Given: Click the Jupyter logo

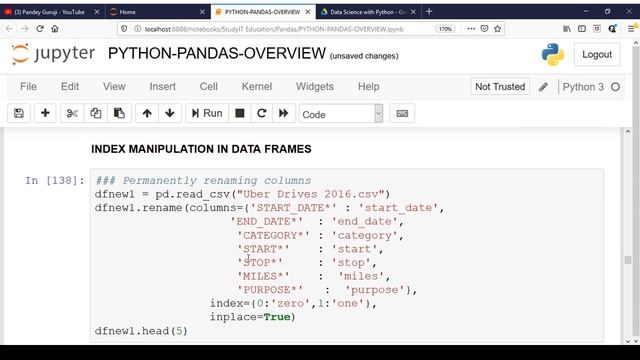Looking at the screenshot, I should pos(53,54).
